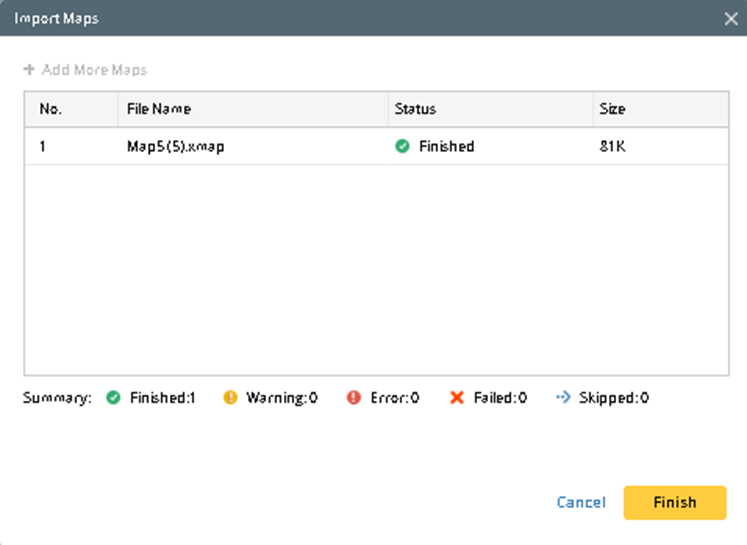This screenshot has width=747, height=545.
Task: Click the green Finished summary icon
Action: pyautogui.click(x=114, y=398)
